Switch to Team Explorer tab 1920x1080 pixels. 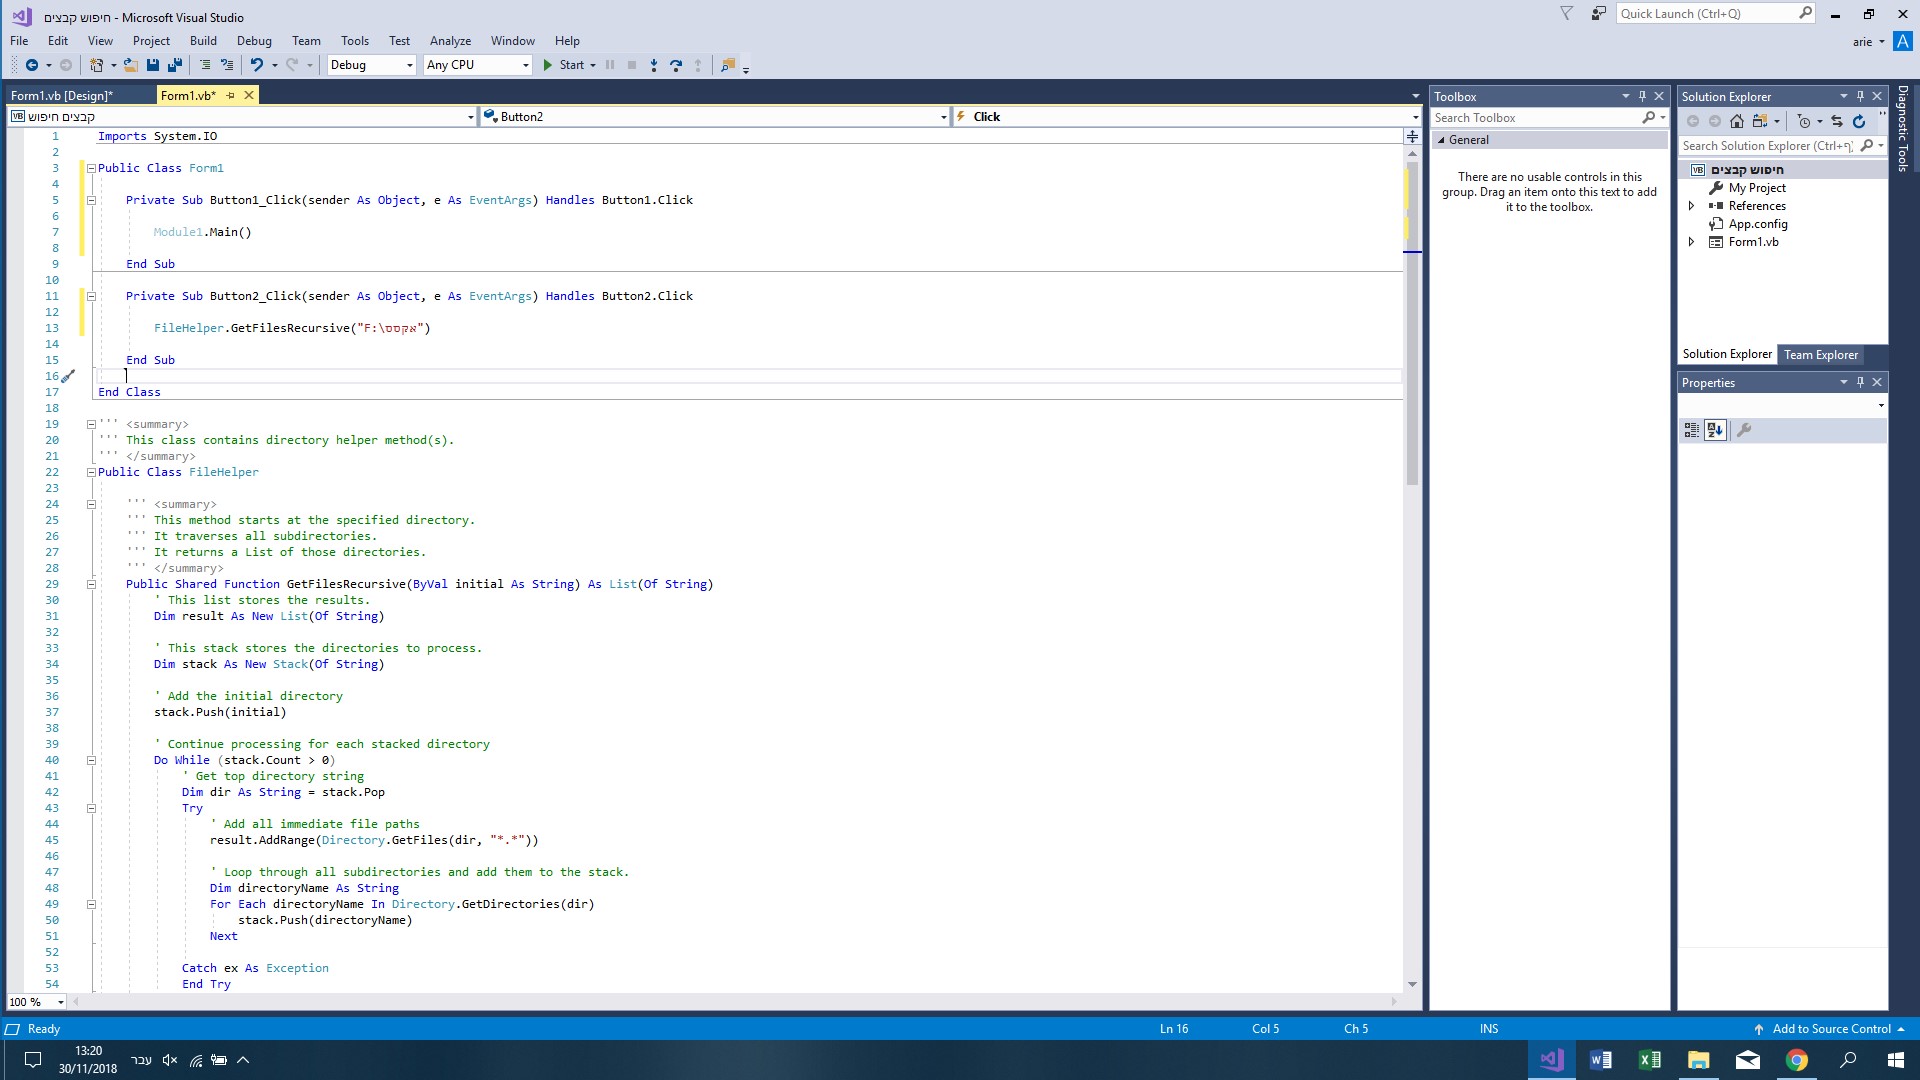tap(1821, 355)
